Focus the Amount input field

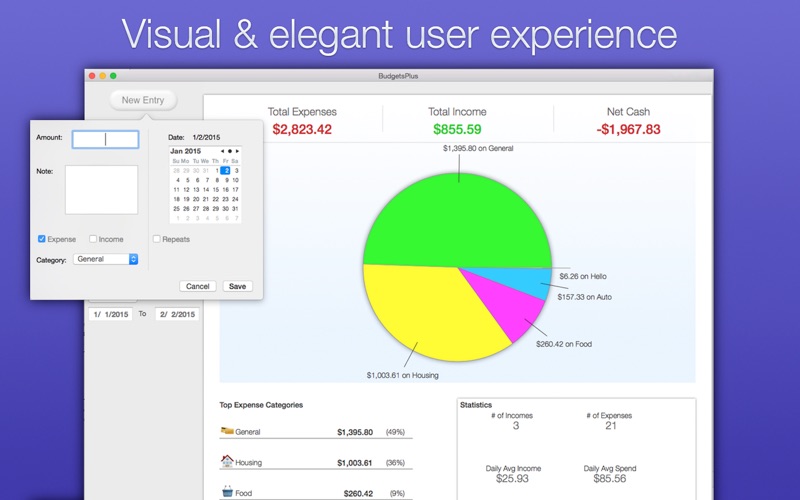click(x=106, y=139)
